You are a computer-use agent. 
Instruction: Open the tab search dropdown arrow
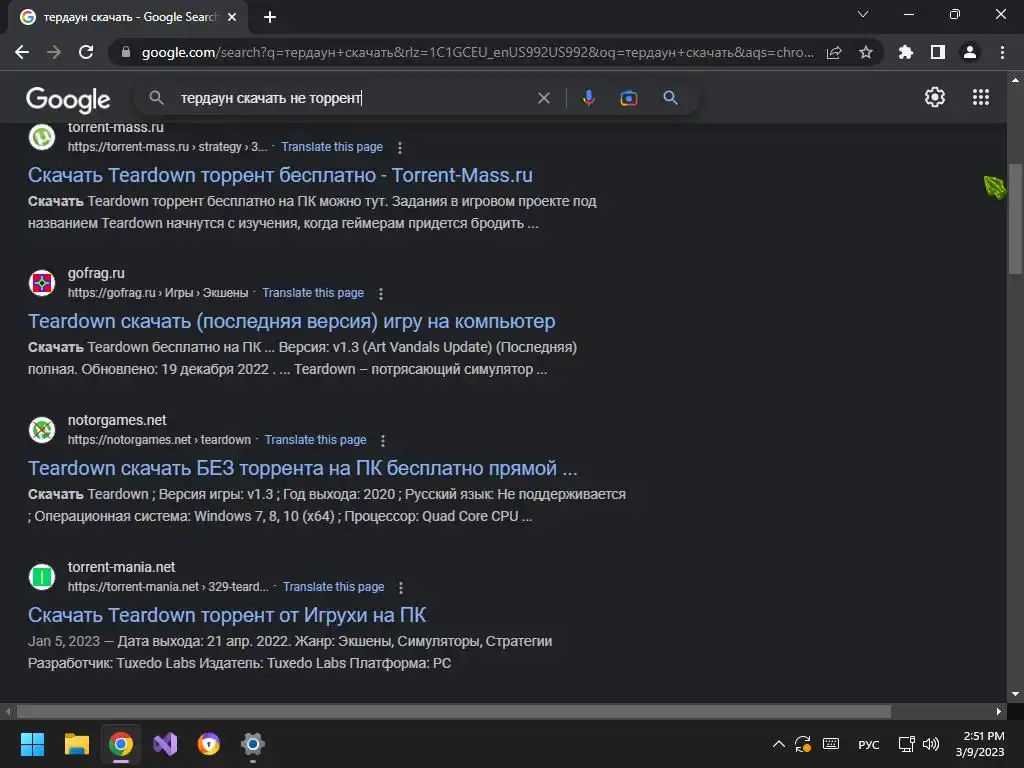click(863, 14)
